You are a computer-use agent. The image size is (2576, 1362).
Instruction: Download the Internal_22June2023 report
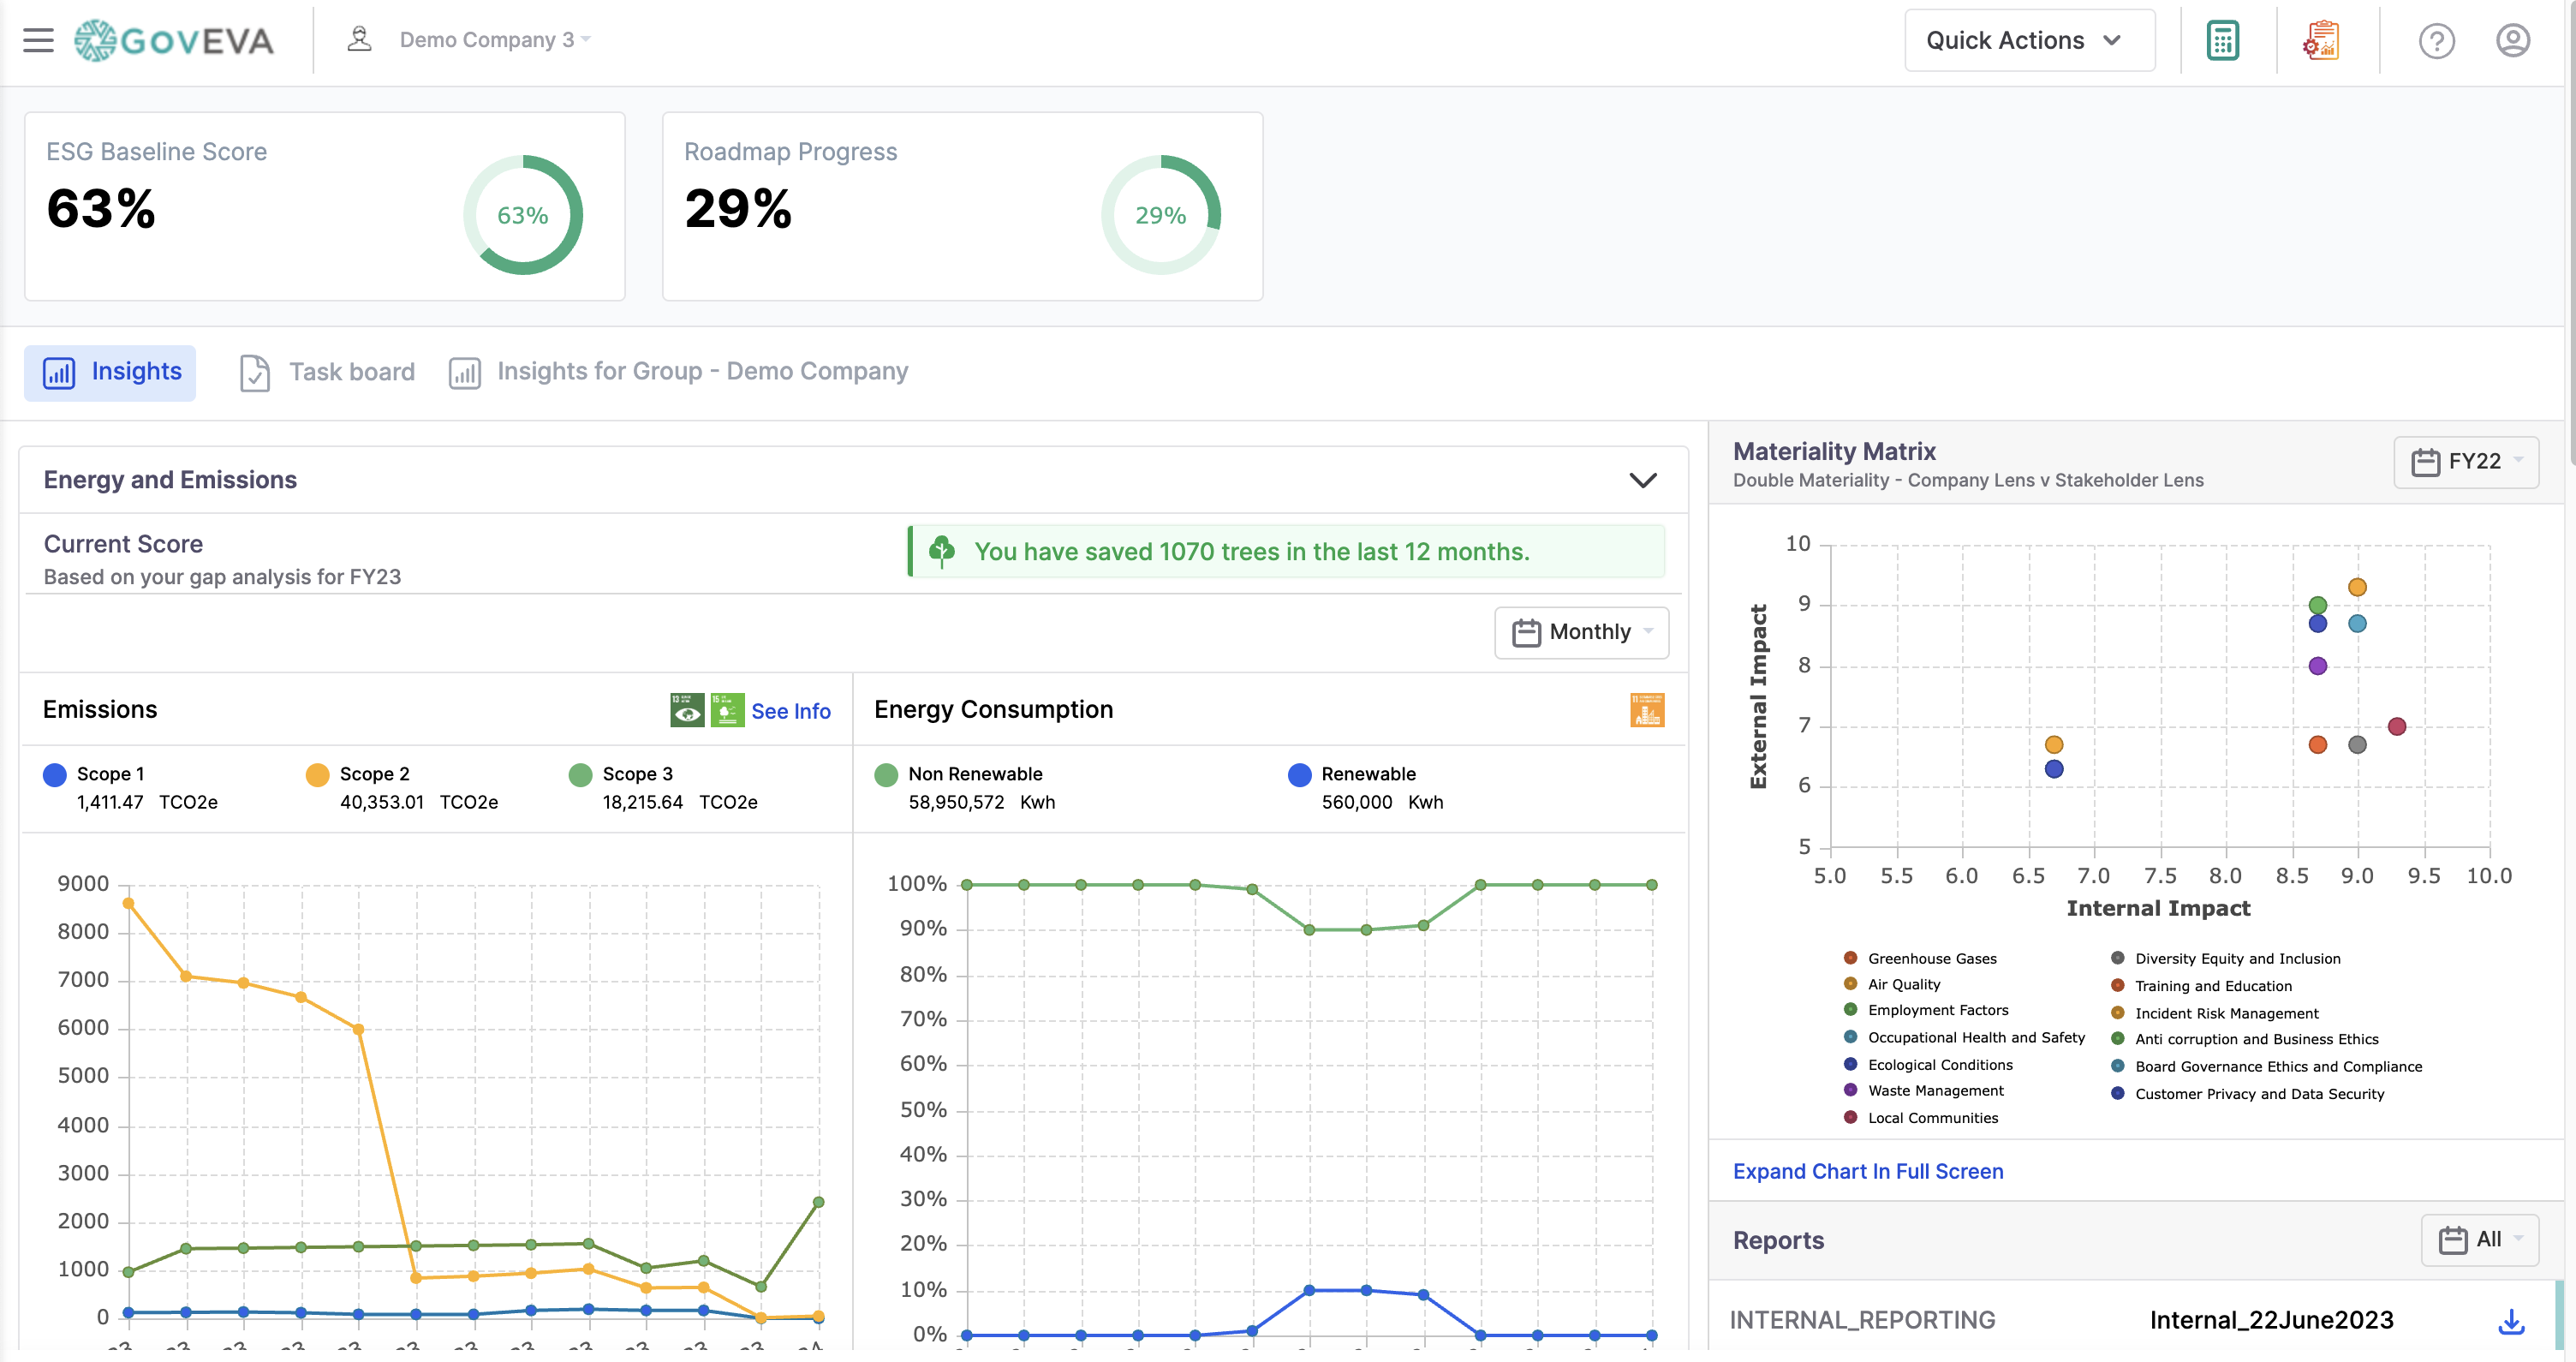[2511, 1321]
